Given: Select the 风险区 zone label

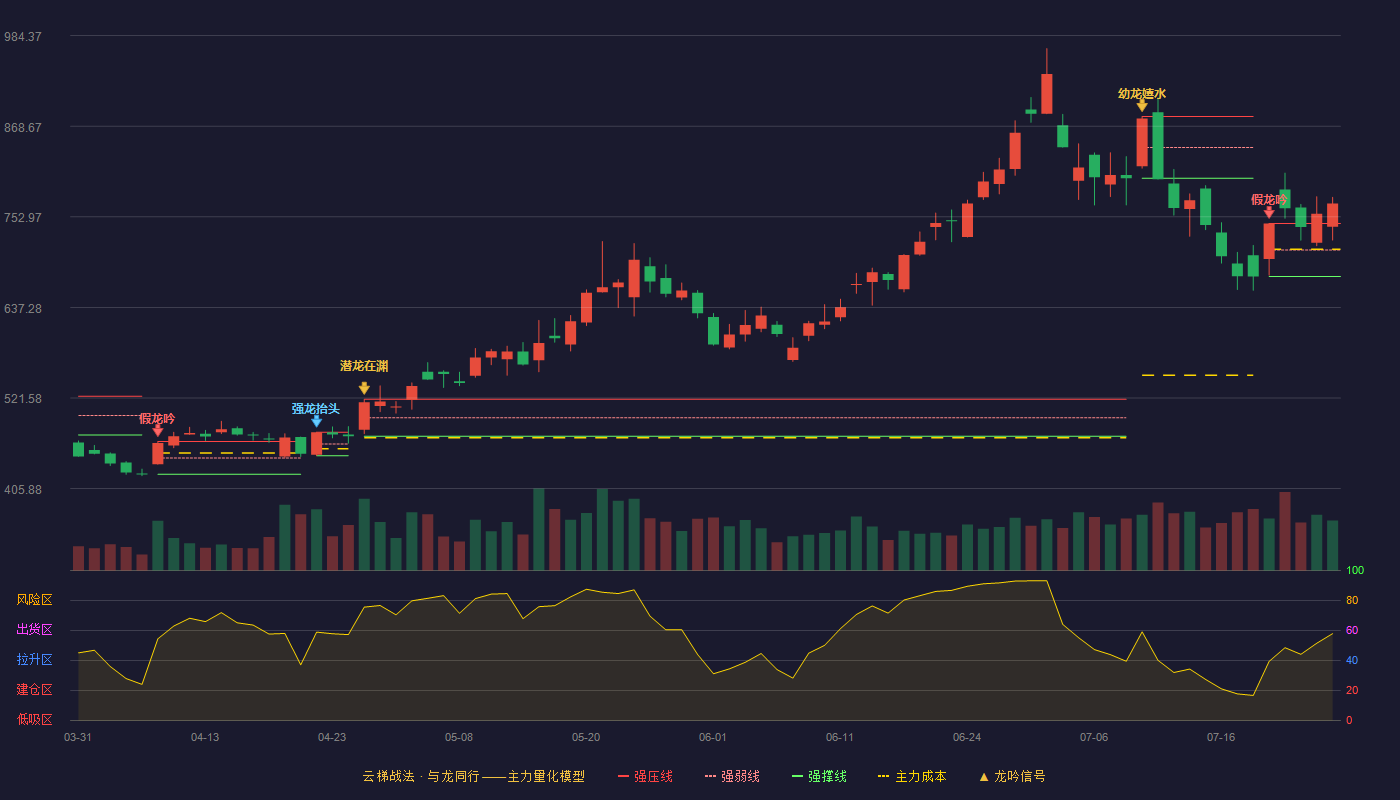Looking at the screenshot, I should [x=34, y=600].
